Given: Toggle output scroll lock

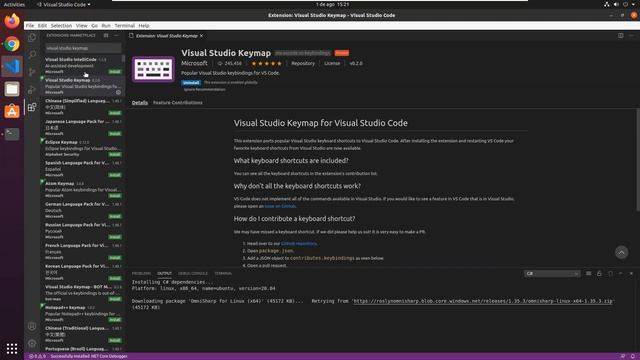Looking at the screenshot, I should 599,273.
